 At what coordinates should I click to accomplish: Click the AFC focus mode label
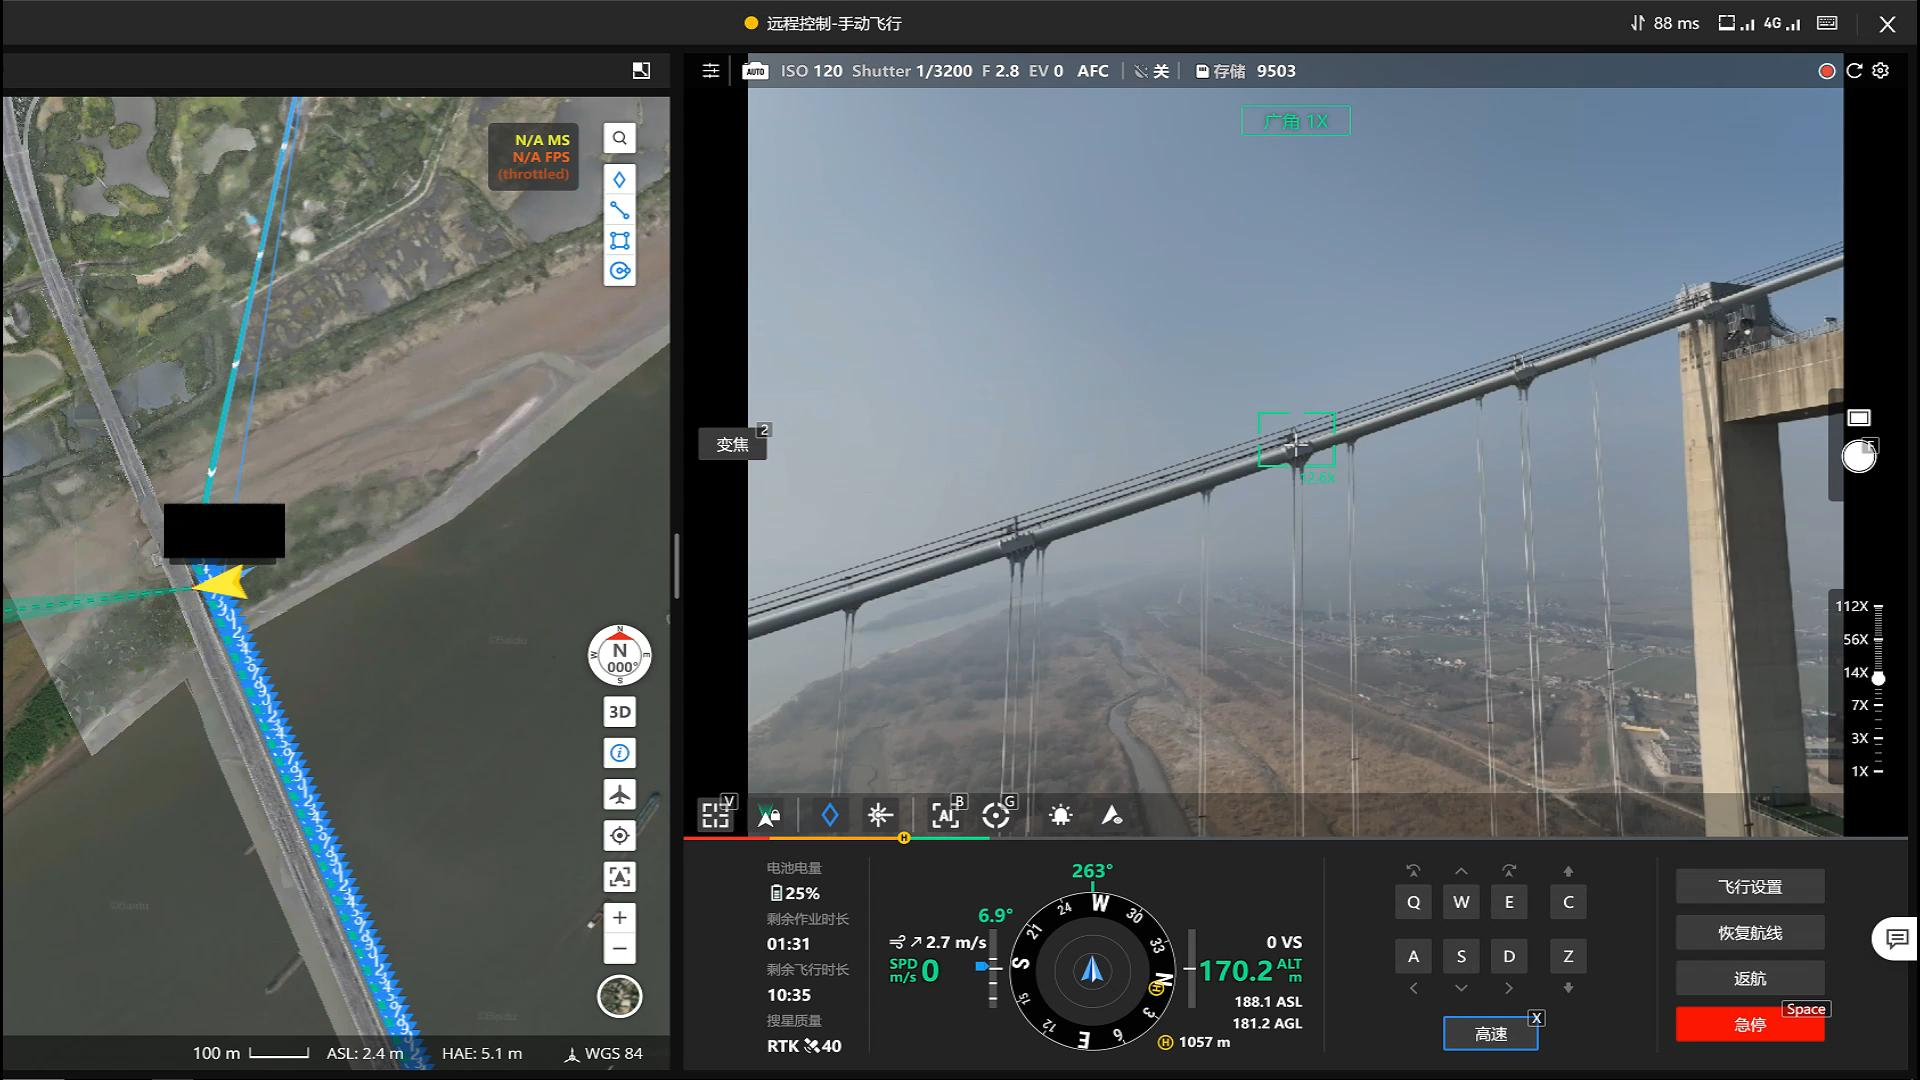1093,71
